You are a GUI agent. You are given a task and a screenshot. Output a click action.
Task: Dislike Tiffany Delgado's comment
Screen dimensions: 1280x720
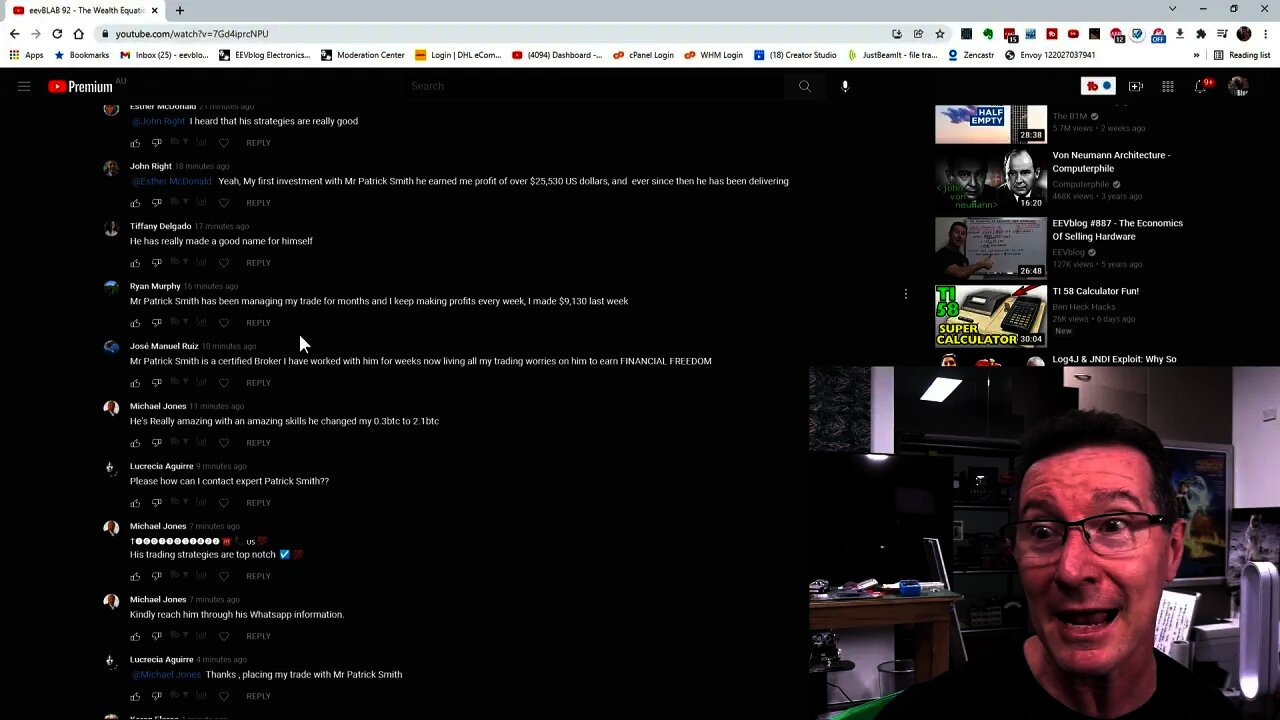(x=157, y=263)
